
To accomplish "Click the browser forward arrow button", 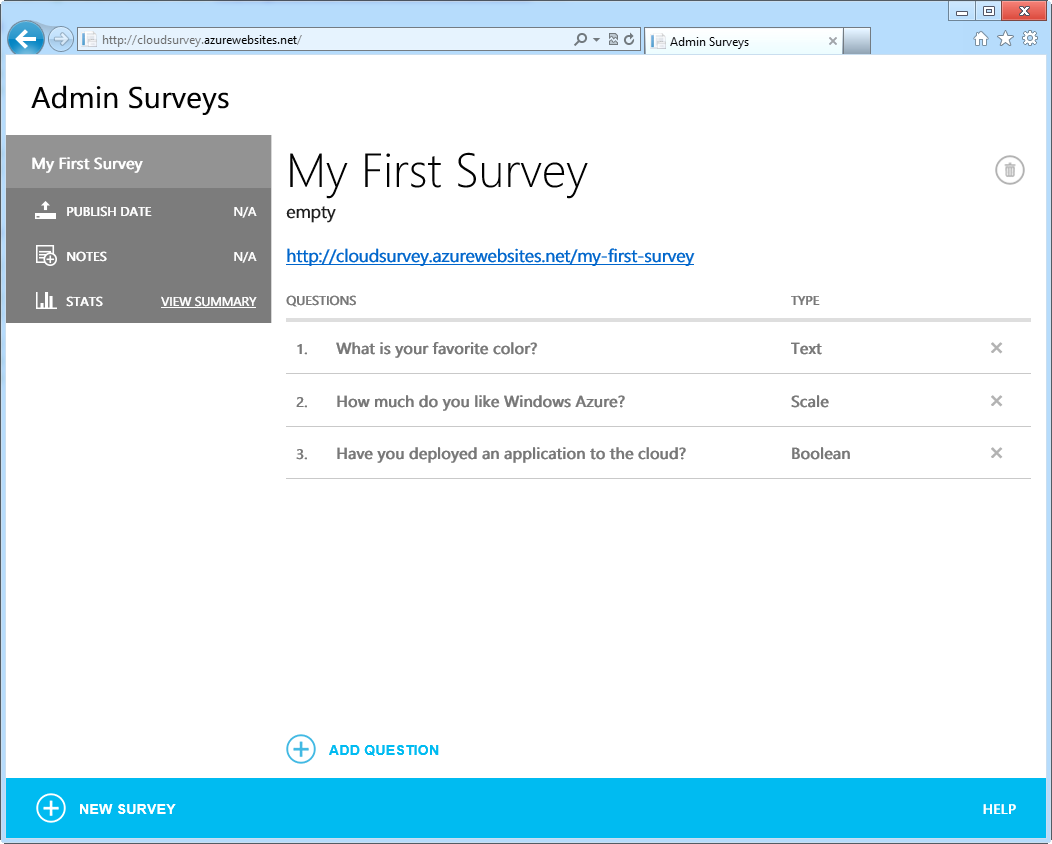I will [x=60, y=40].
